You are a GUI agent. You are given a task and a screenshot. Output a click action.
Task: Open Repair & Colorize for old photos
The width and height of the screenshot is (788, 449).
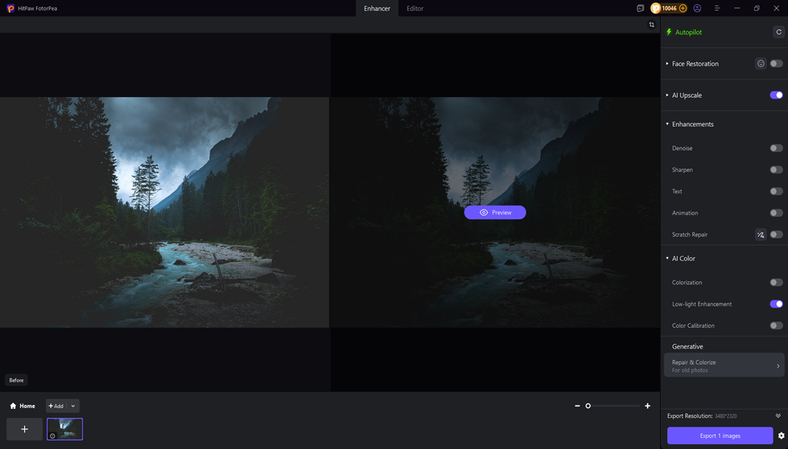[724, 366]
